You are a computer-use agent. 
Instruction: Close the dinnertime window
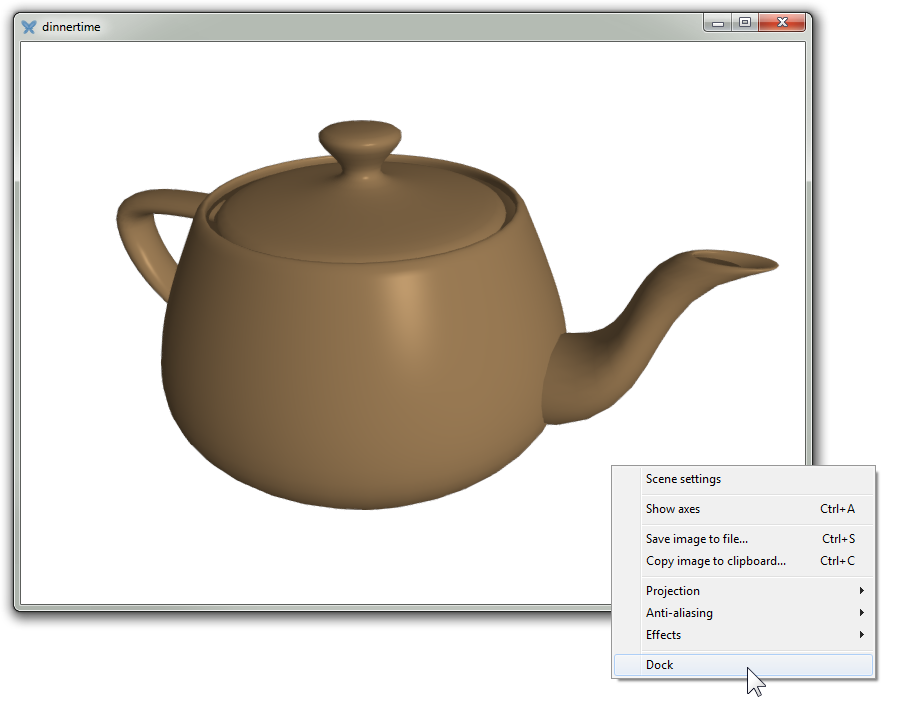coord(782,22)
